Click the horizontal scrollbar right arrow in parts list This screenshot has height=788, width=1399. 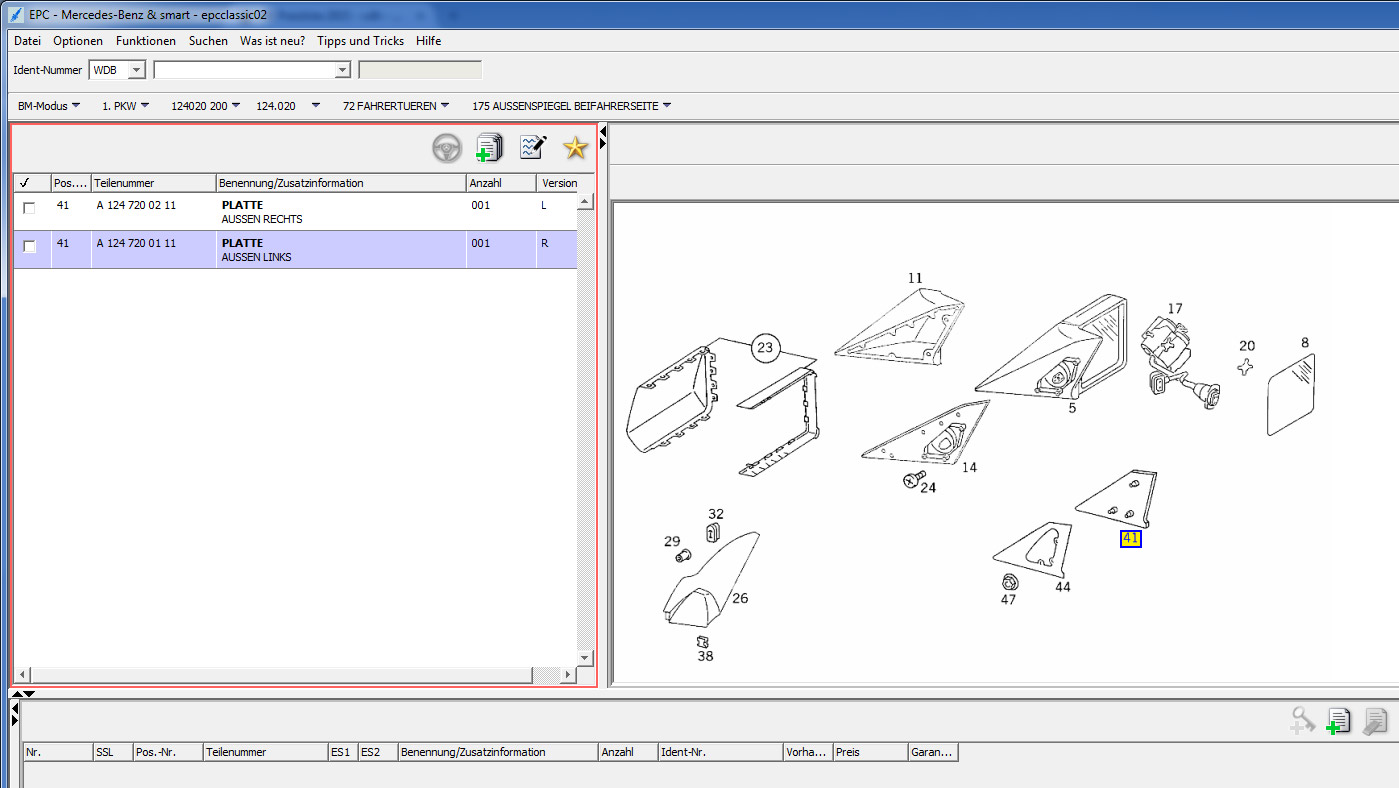(568, 675)
